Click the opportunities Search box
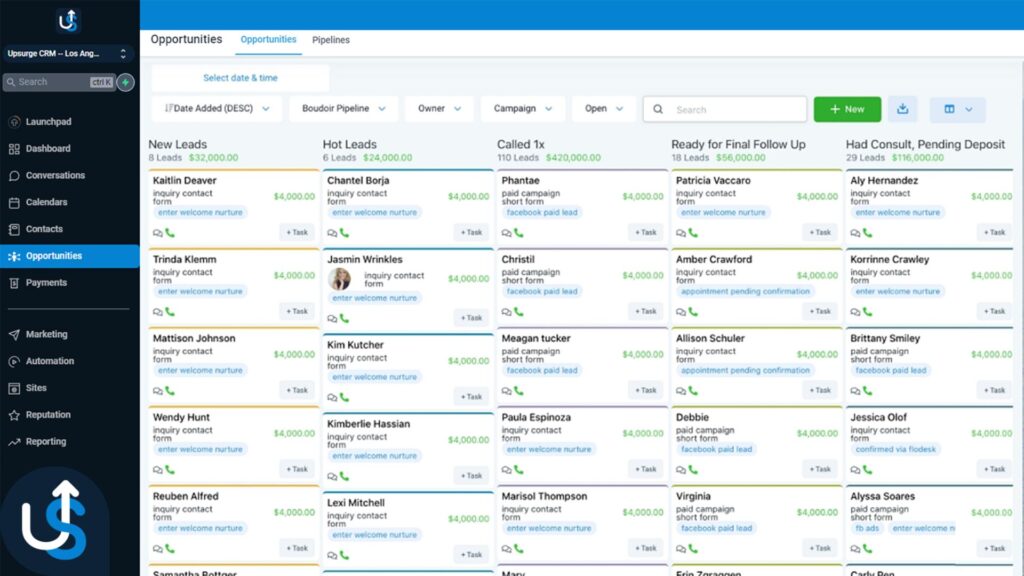The height and width of the screenshot is (576, 1024). tap(725, 109)
